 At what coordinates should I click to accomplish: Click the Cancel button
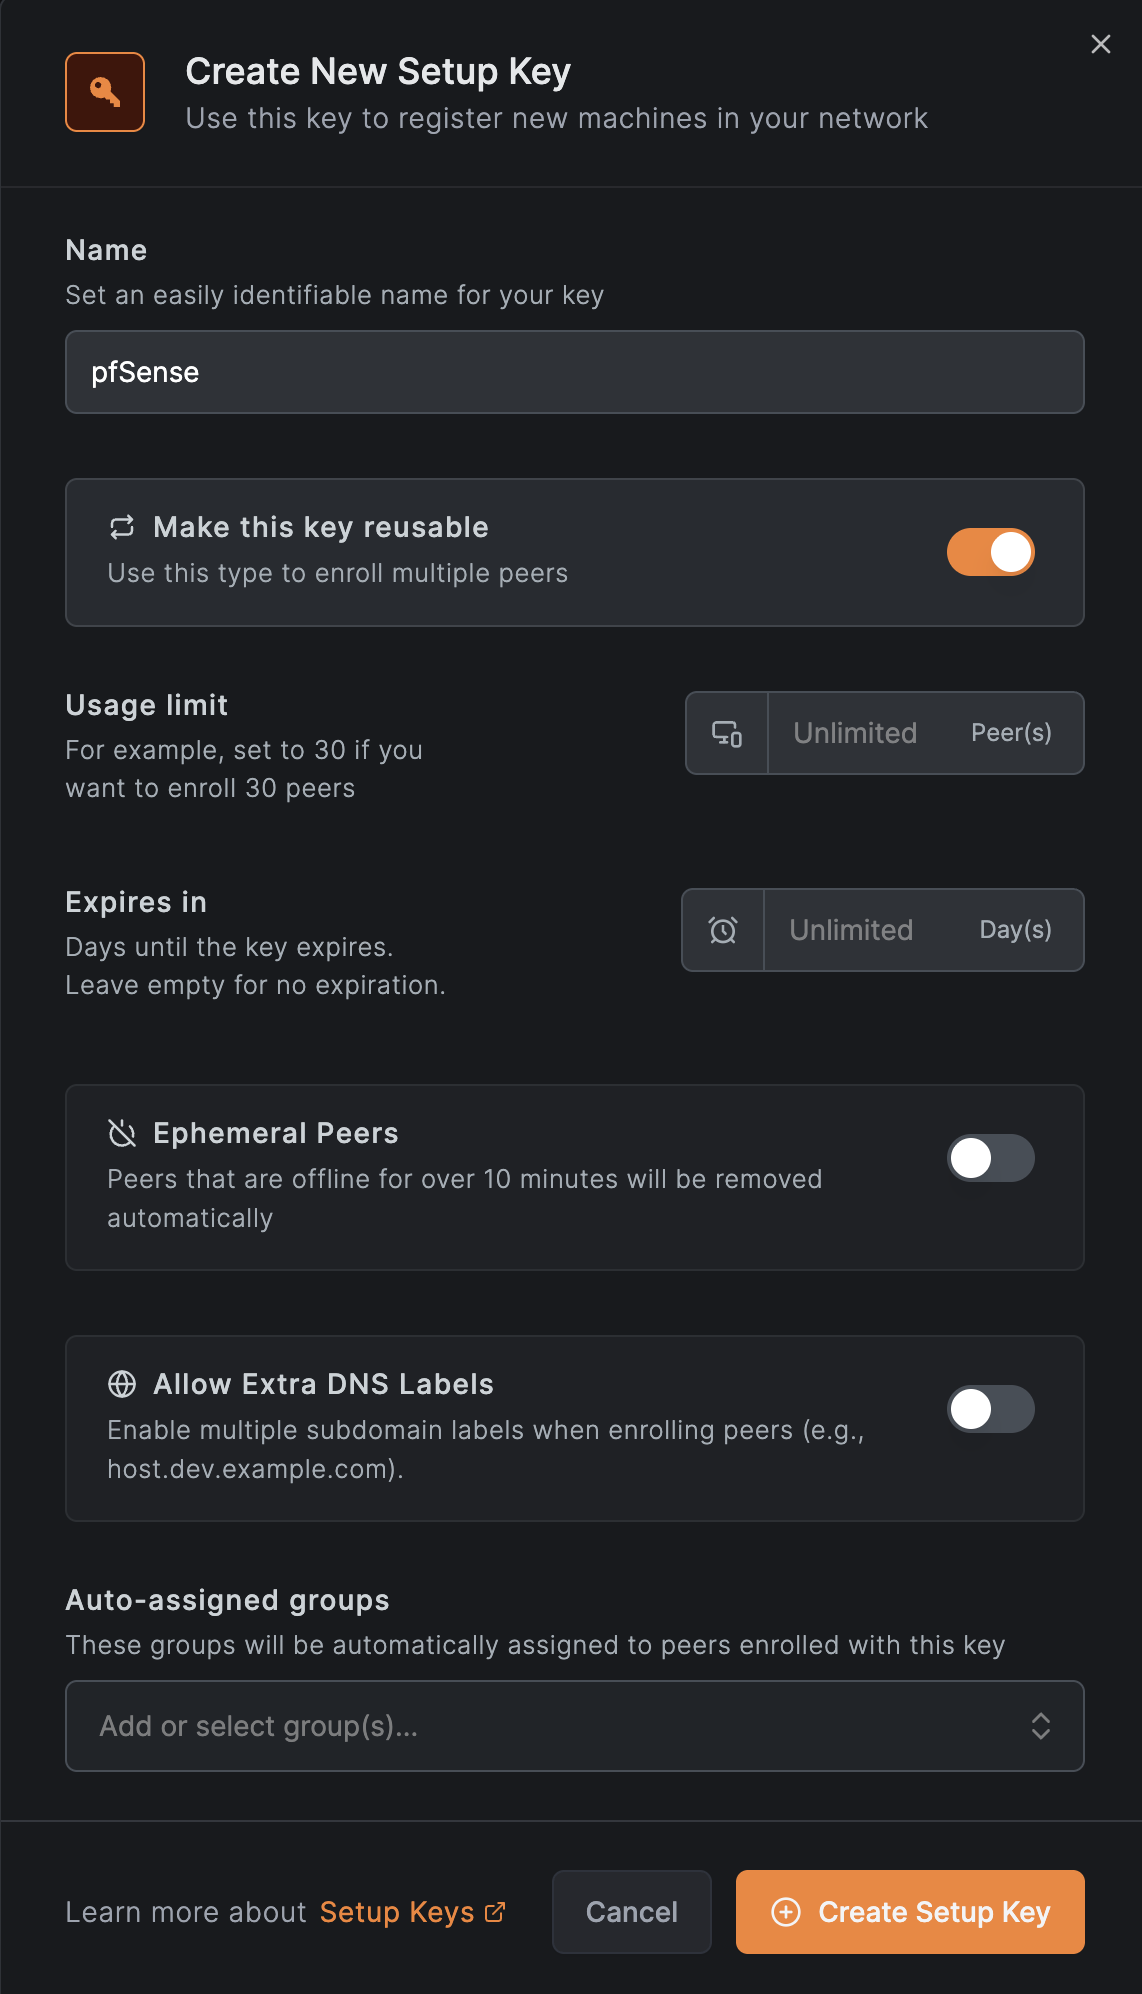point(632,1912)
